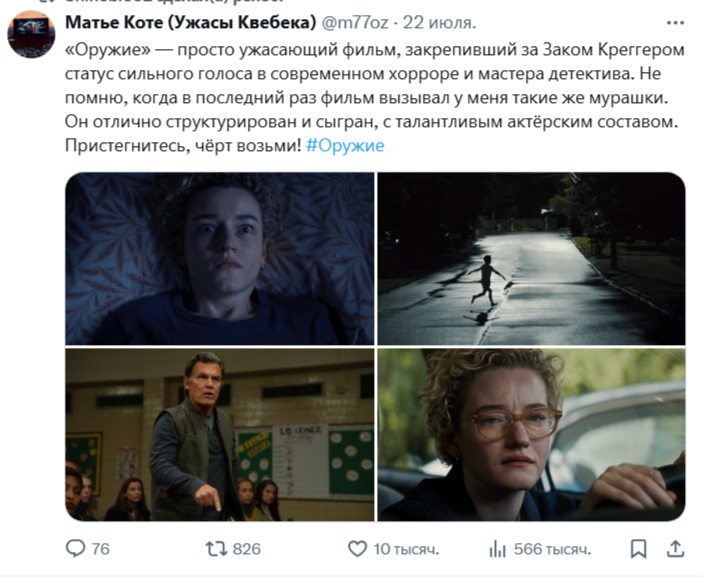Open photo of child running on road
The width and height of the screenshot is (702, 577).
[531, 258]
